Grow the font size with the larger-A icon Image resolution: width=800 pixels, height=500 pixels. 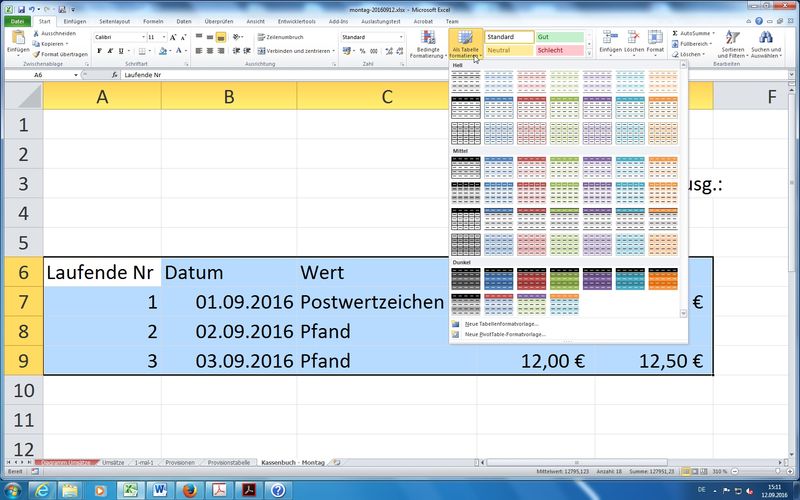click(173, 37)
